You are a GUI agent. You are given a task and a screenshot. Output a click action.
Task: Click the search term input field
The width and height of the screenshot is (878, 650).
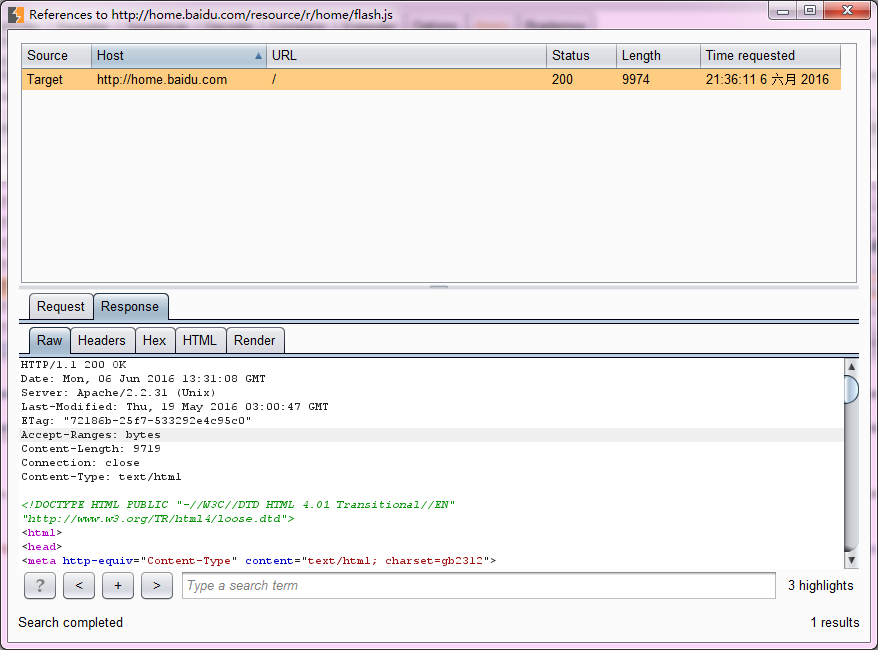coord(479,586)
